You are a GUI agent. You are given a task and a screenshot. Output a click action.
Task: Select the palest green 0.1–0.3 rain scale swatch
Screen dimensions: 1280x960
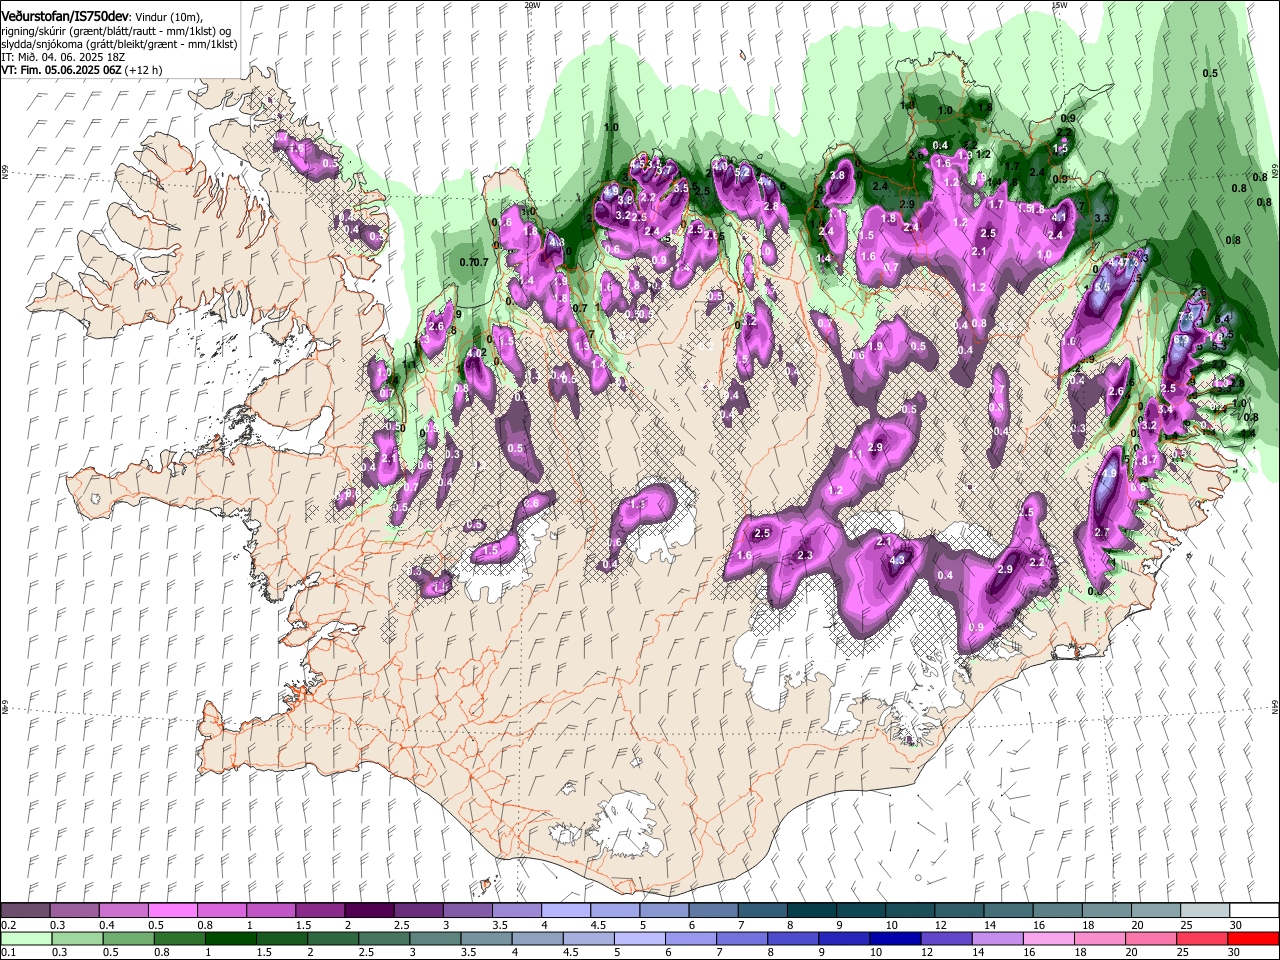coord(25,938)
